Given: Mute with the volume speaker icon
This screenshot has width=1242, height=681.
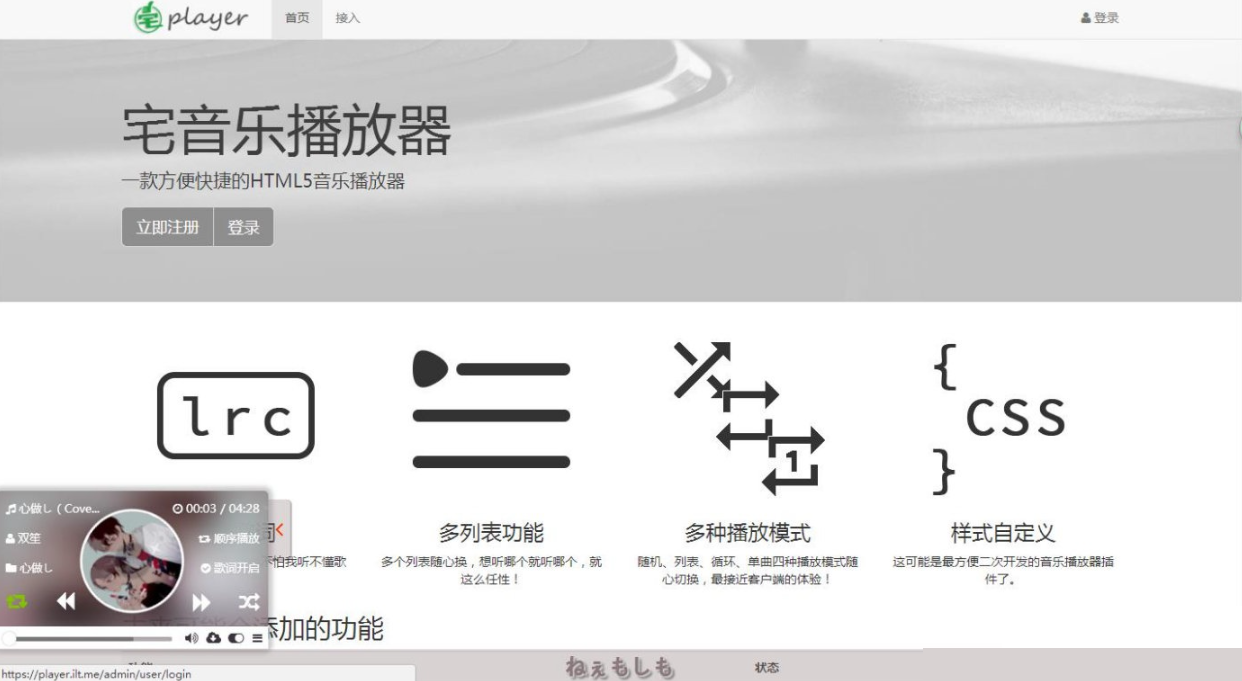Looking at the screenshot, I should point(192,638).
